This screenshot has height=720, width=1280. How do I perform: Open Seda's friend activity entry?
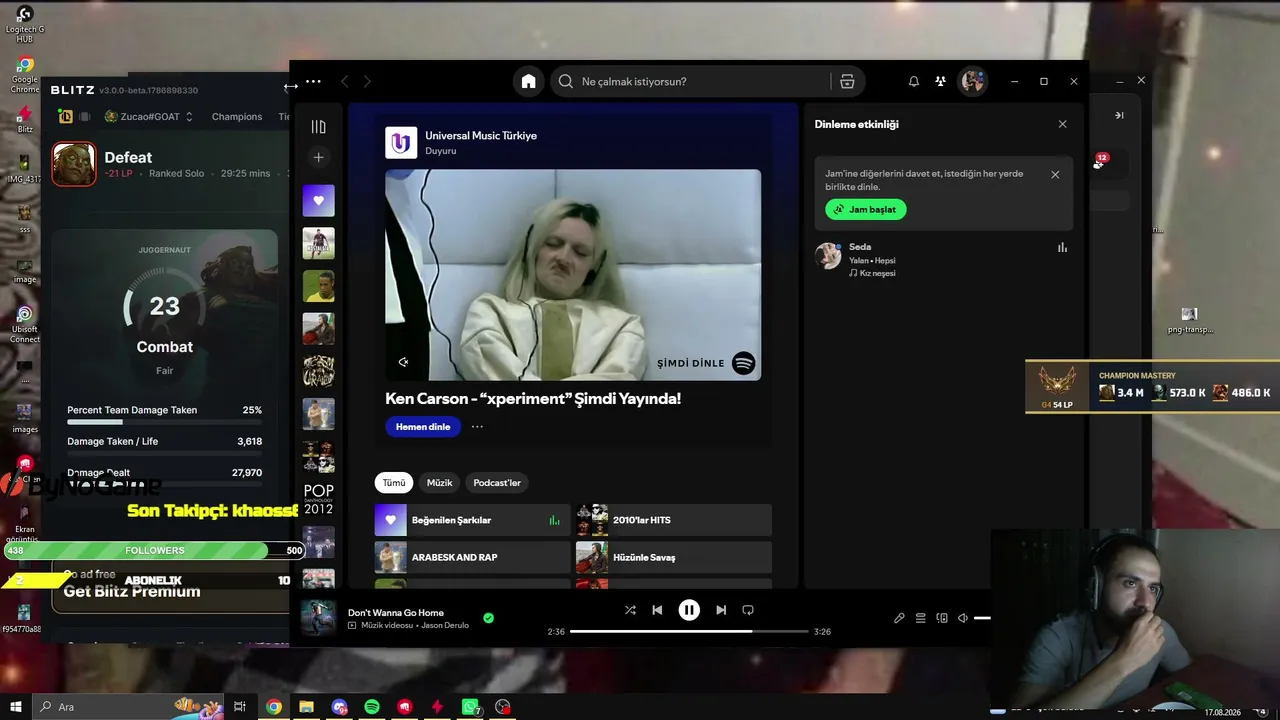click(942, 259)
